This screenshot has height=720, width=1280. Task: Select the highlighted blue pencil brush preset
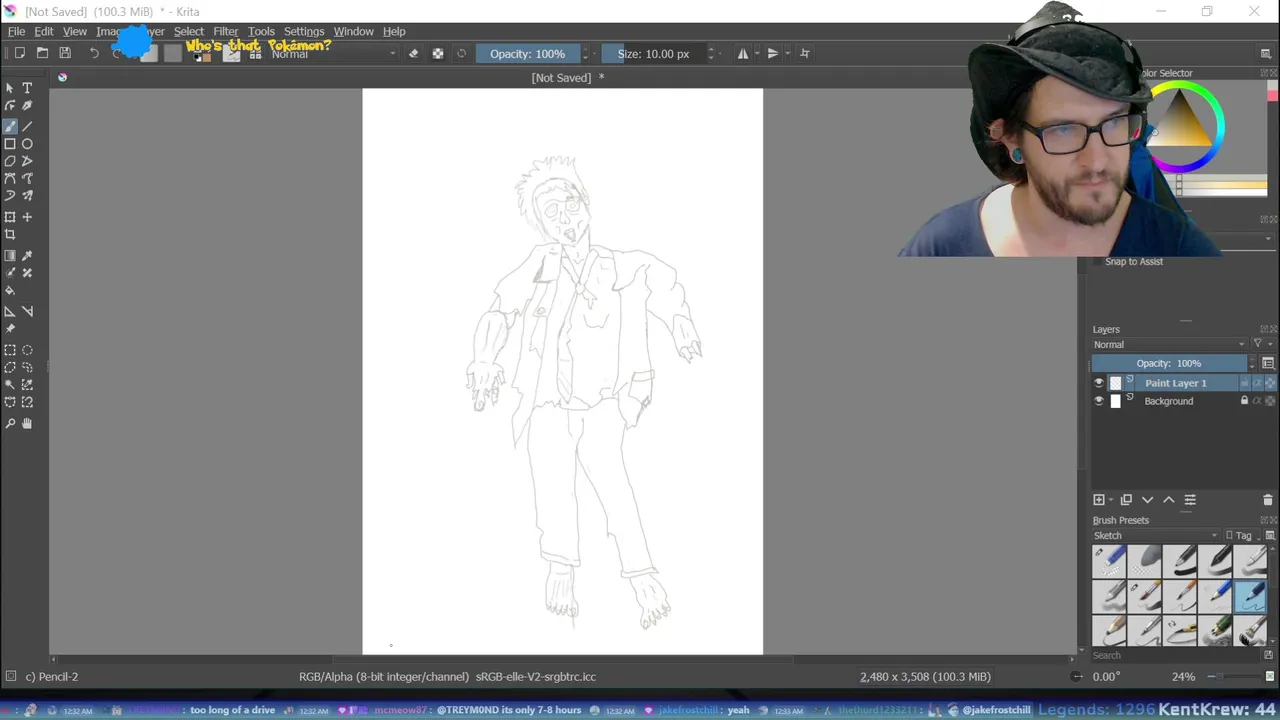point(1250,597)
